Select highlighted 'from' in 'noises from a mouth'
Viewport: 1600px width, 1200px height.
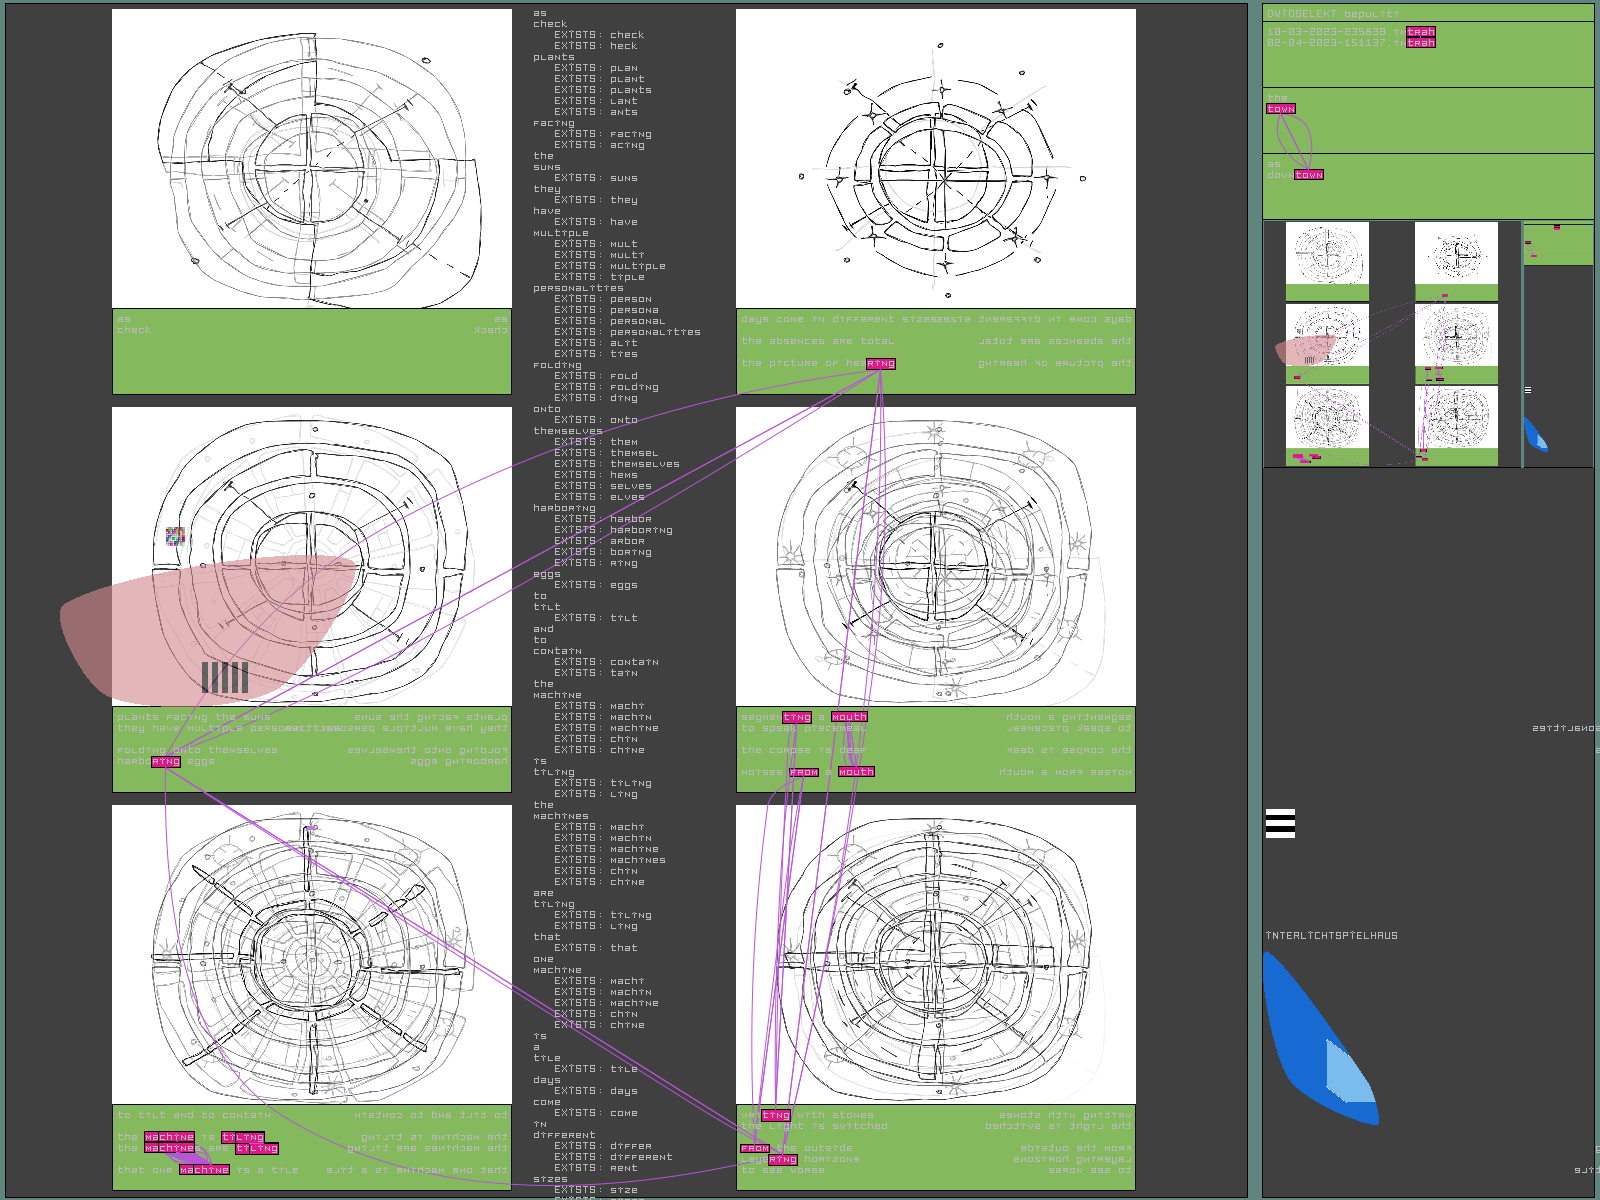[x=804, y=772]
